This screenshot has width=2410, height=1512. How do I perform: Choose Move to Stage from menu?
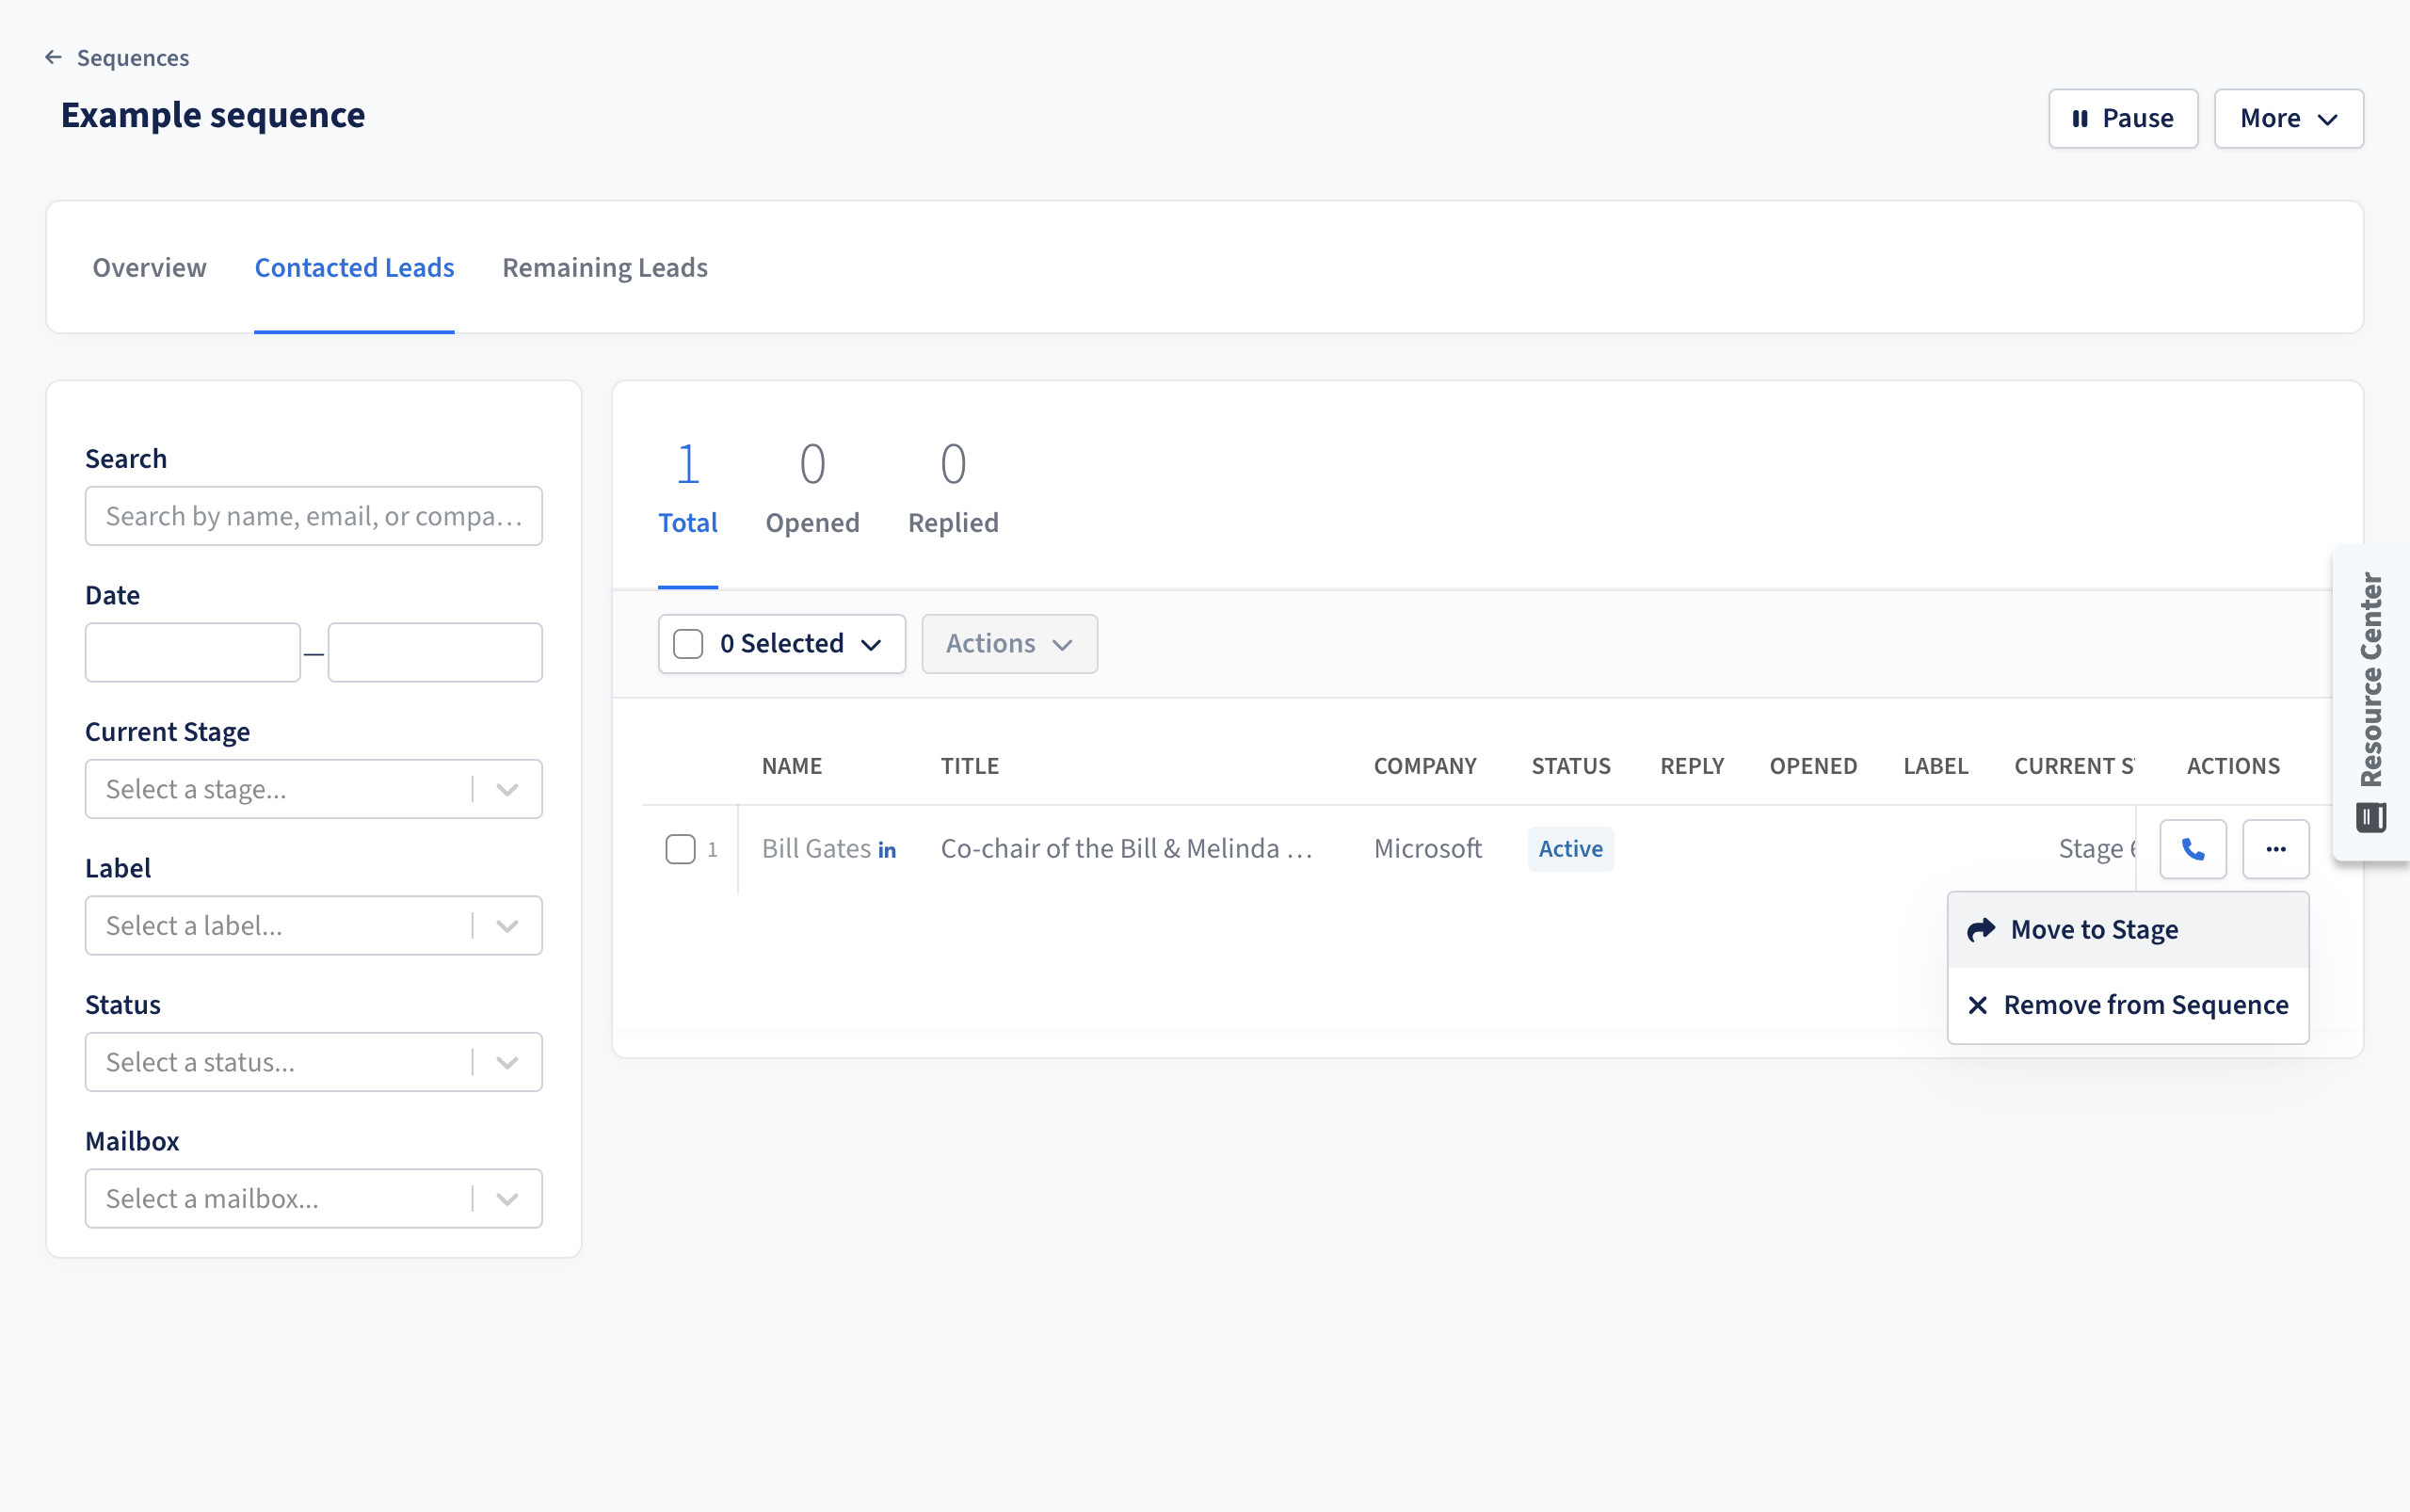tap(2128, 930)
